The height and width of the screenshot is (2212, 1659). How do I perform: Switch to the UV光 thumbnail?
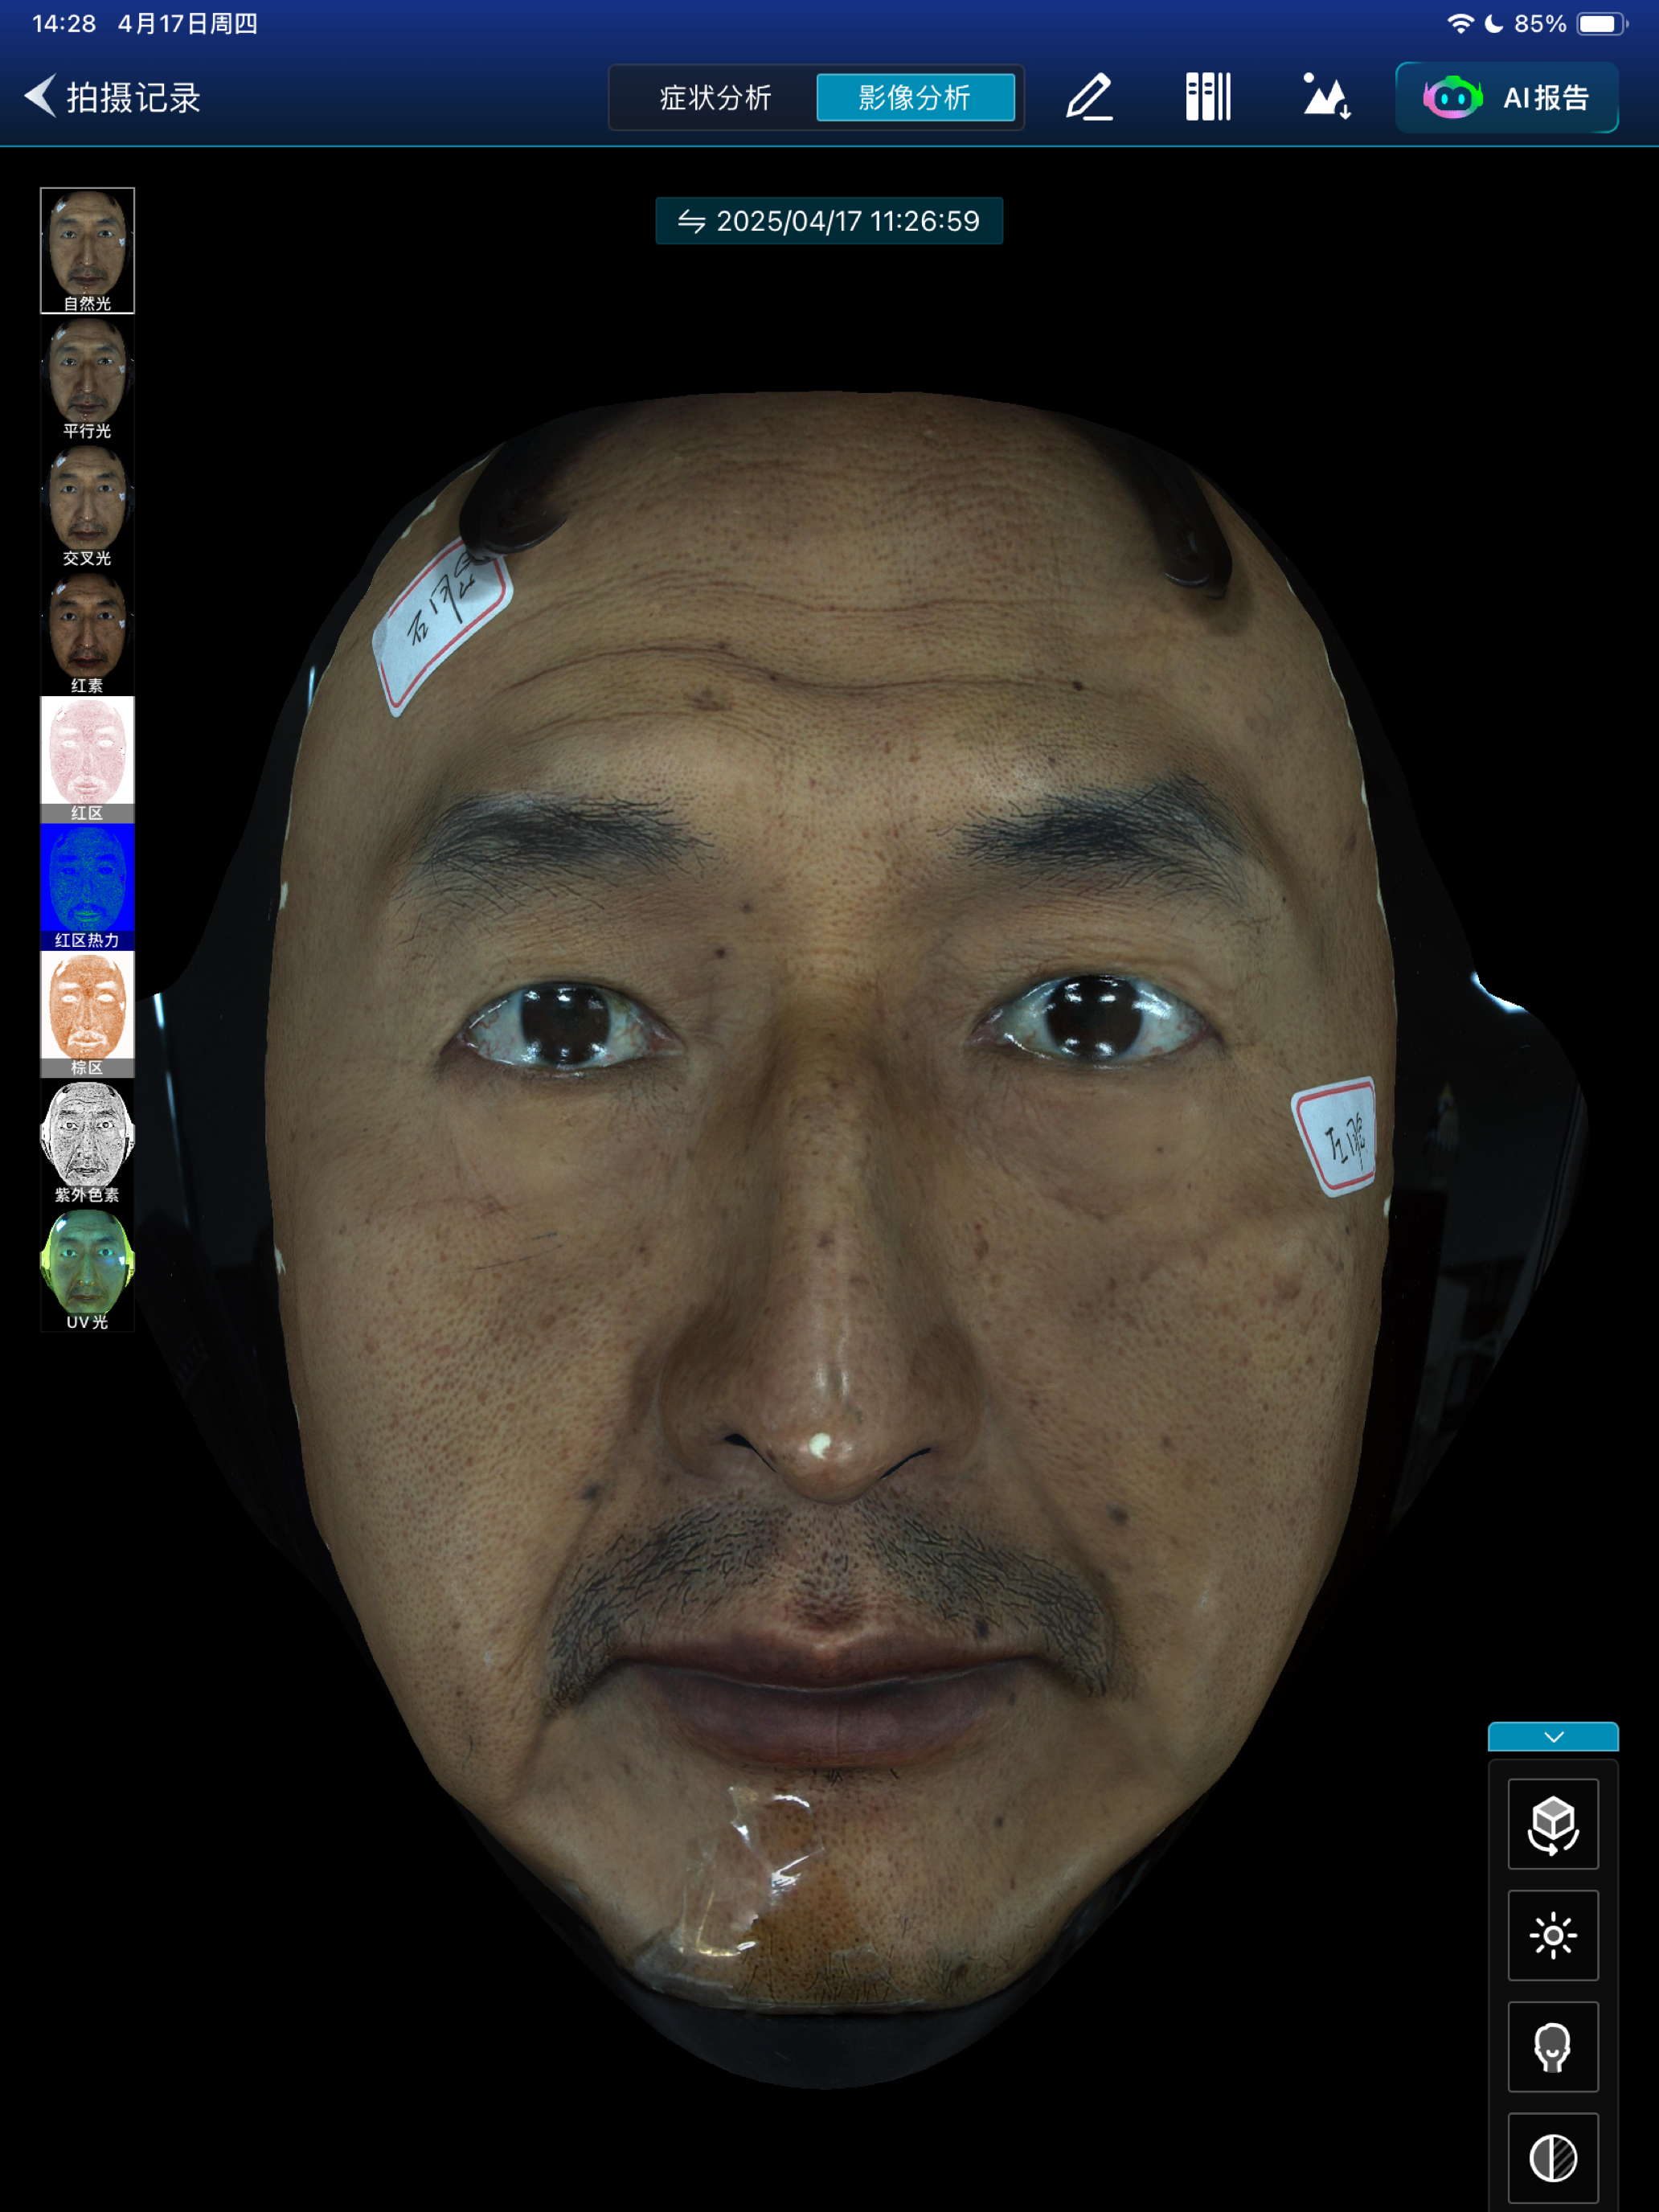87,1268
